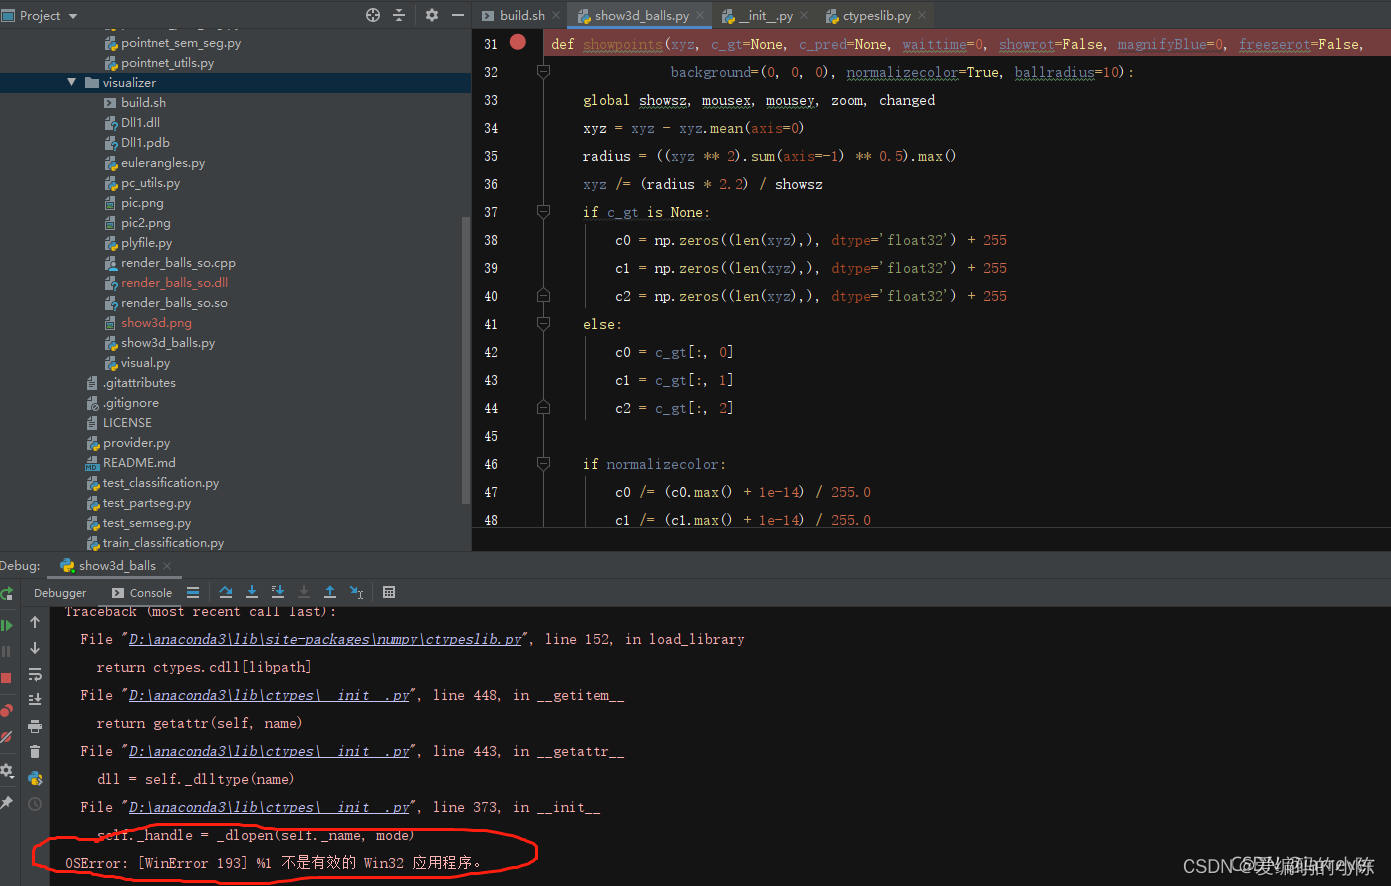
Task: Click the console up arrow icon
Action: 35,622
